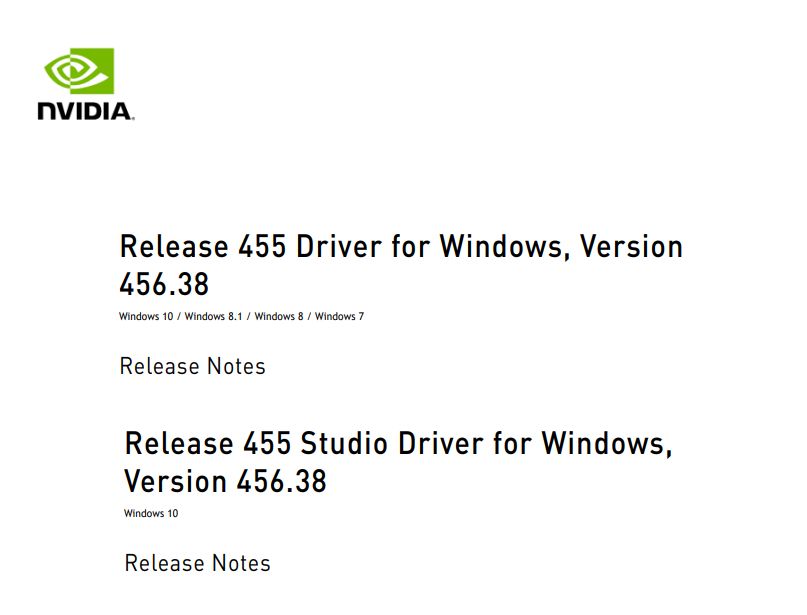This screenshot has width=807, height=615.
Task: Click 'Windows,' in the Studio Driver heading
Action: click(607, 443)
